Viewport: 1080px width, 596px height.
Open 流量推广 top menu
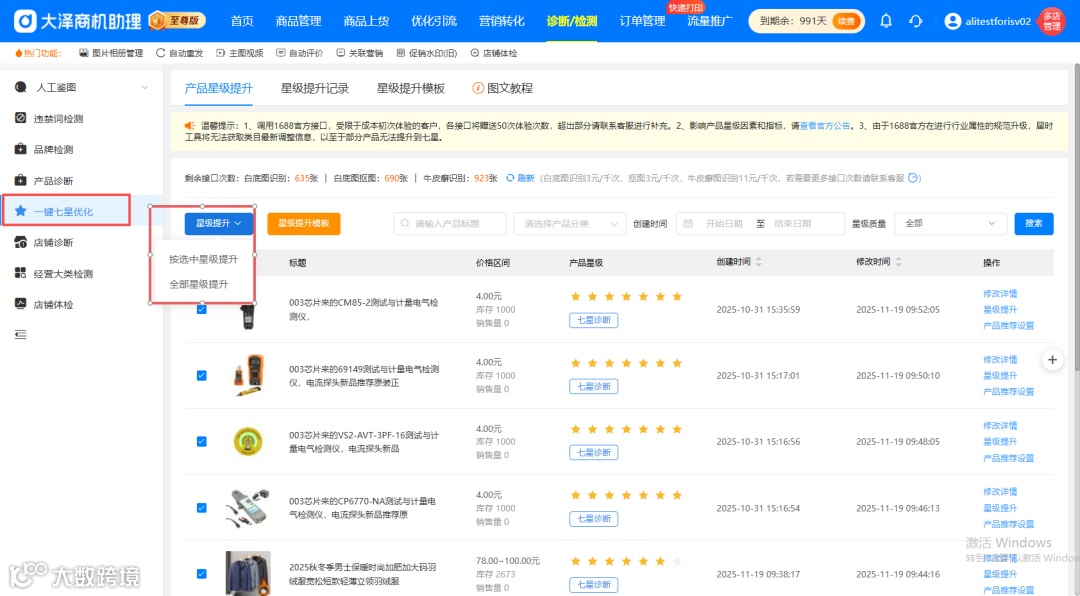709,21
